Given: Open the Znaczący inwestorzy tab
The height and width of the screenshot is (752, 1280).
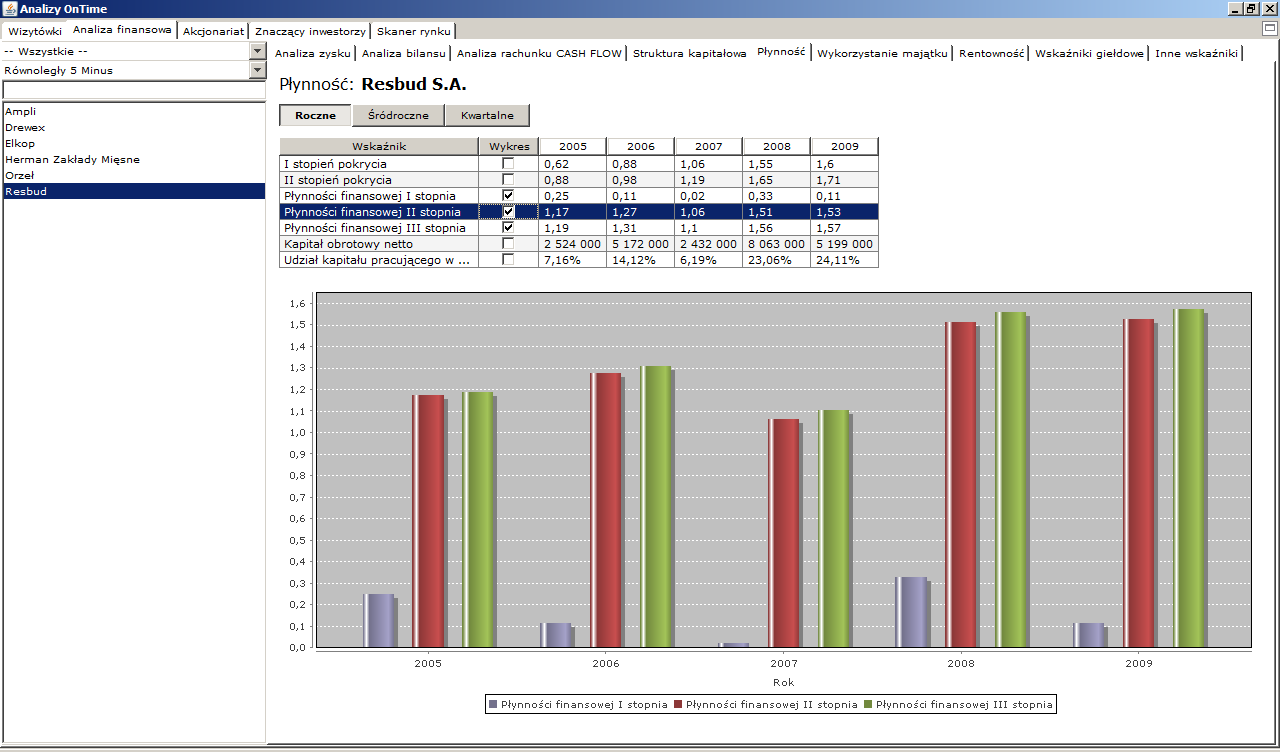Looking at the screenshot, I should point(309,31).
